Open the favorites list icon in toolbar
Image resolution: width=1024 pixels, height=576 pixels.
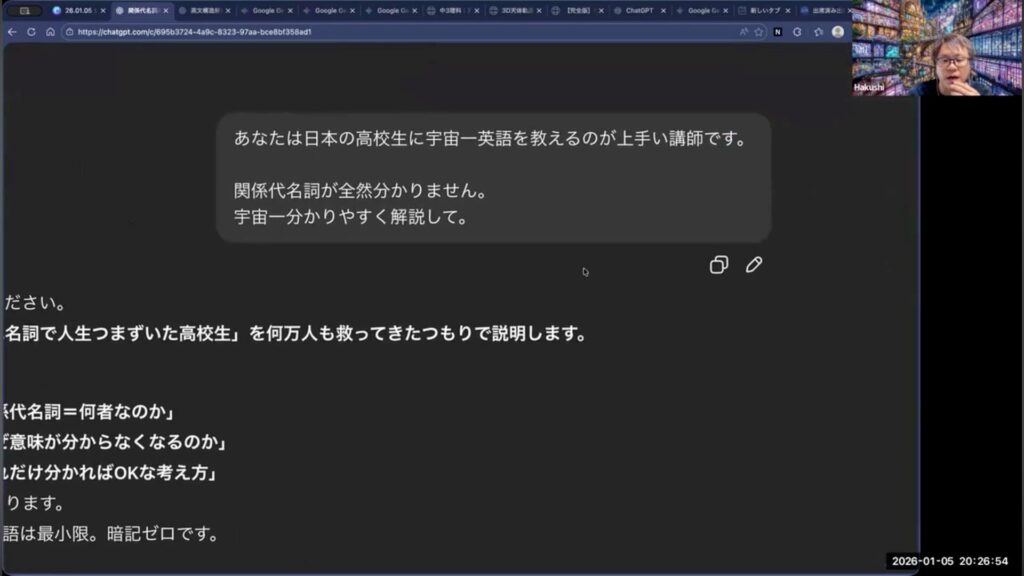[x=818, y=32]
